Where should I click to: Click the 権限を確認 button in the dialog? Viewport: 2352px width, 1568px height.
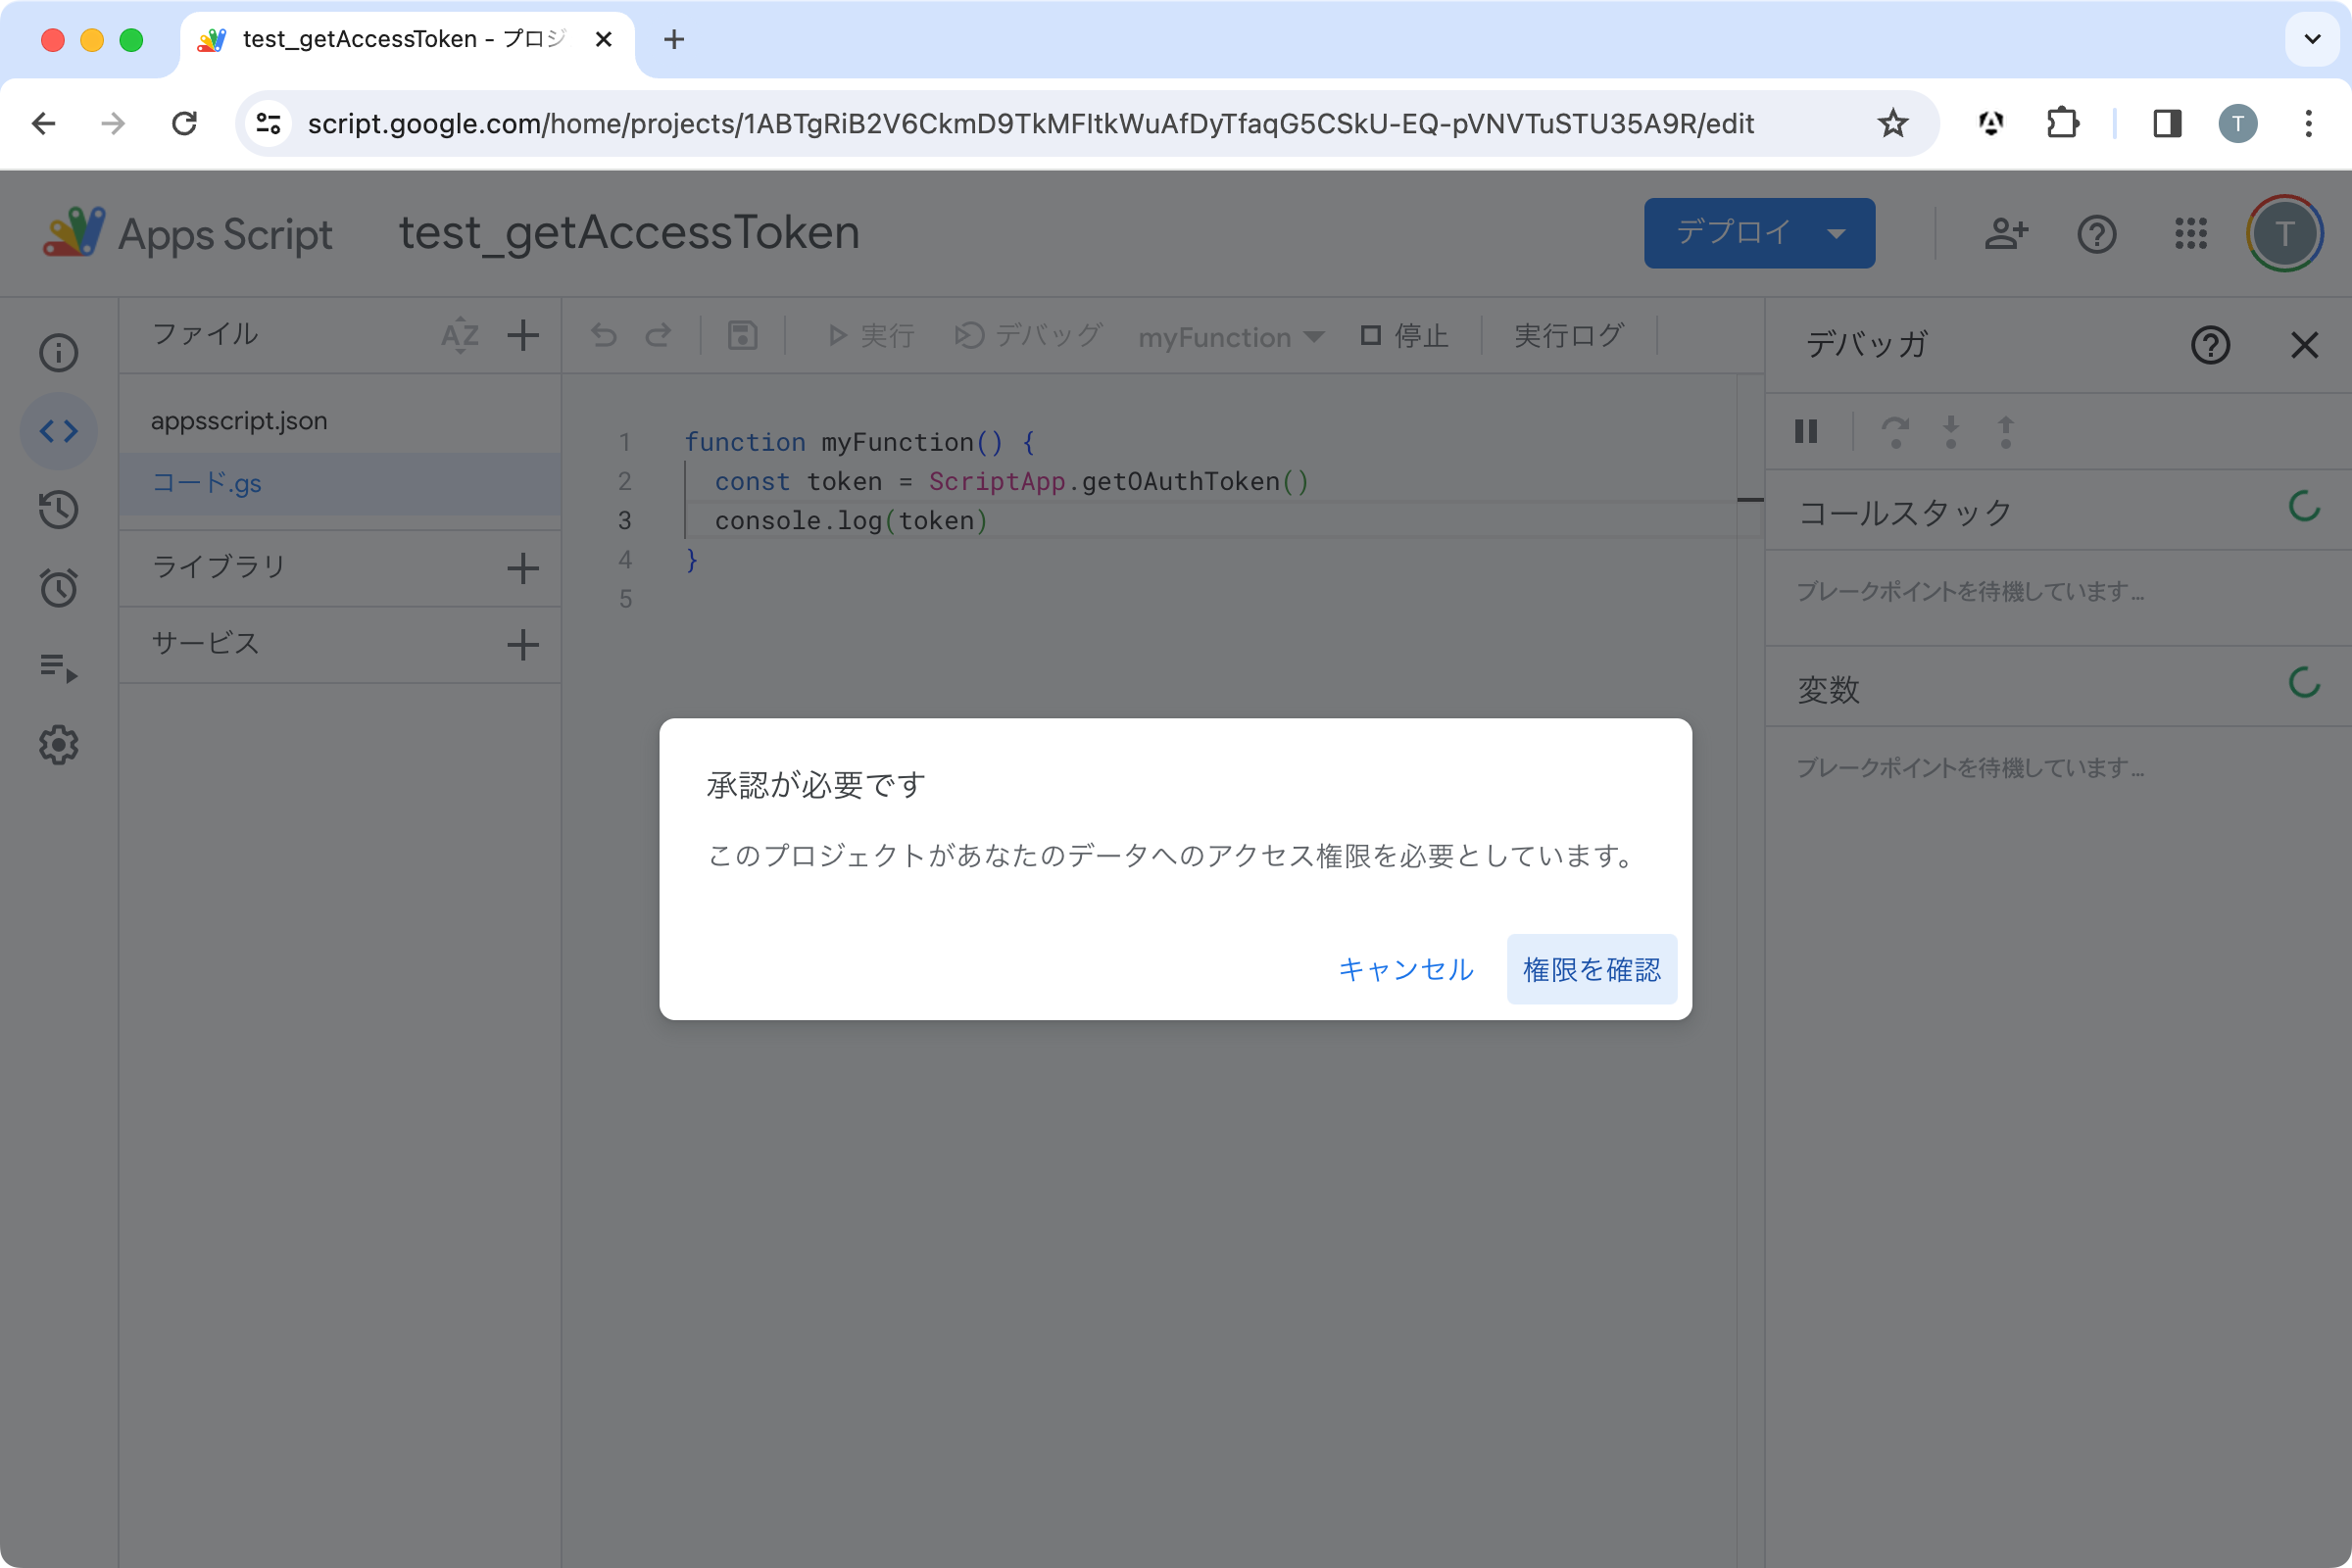coord(1591,969)
